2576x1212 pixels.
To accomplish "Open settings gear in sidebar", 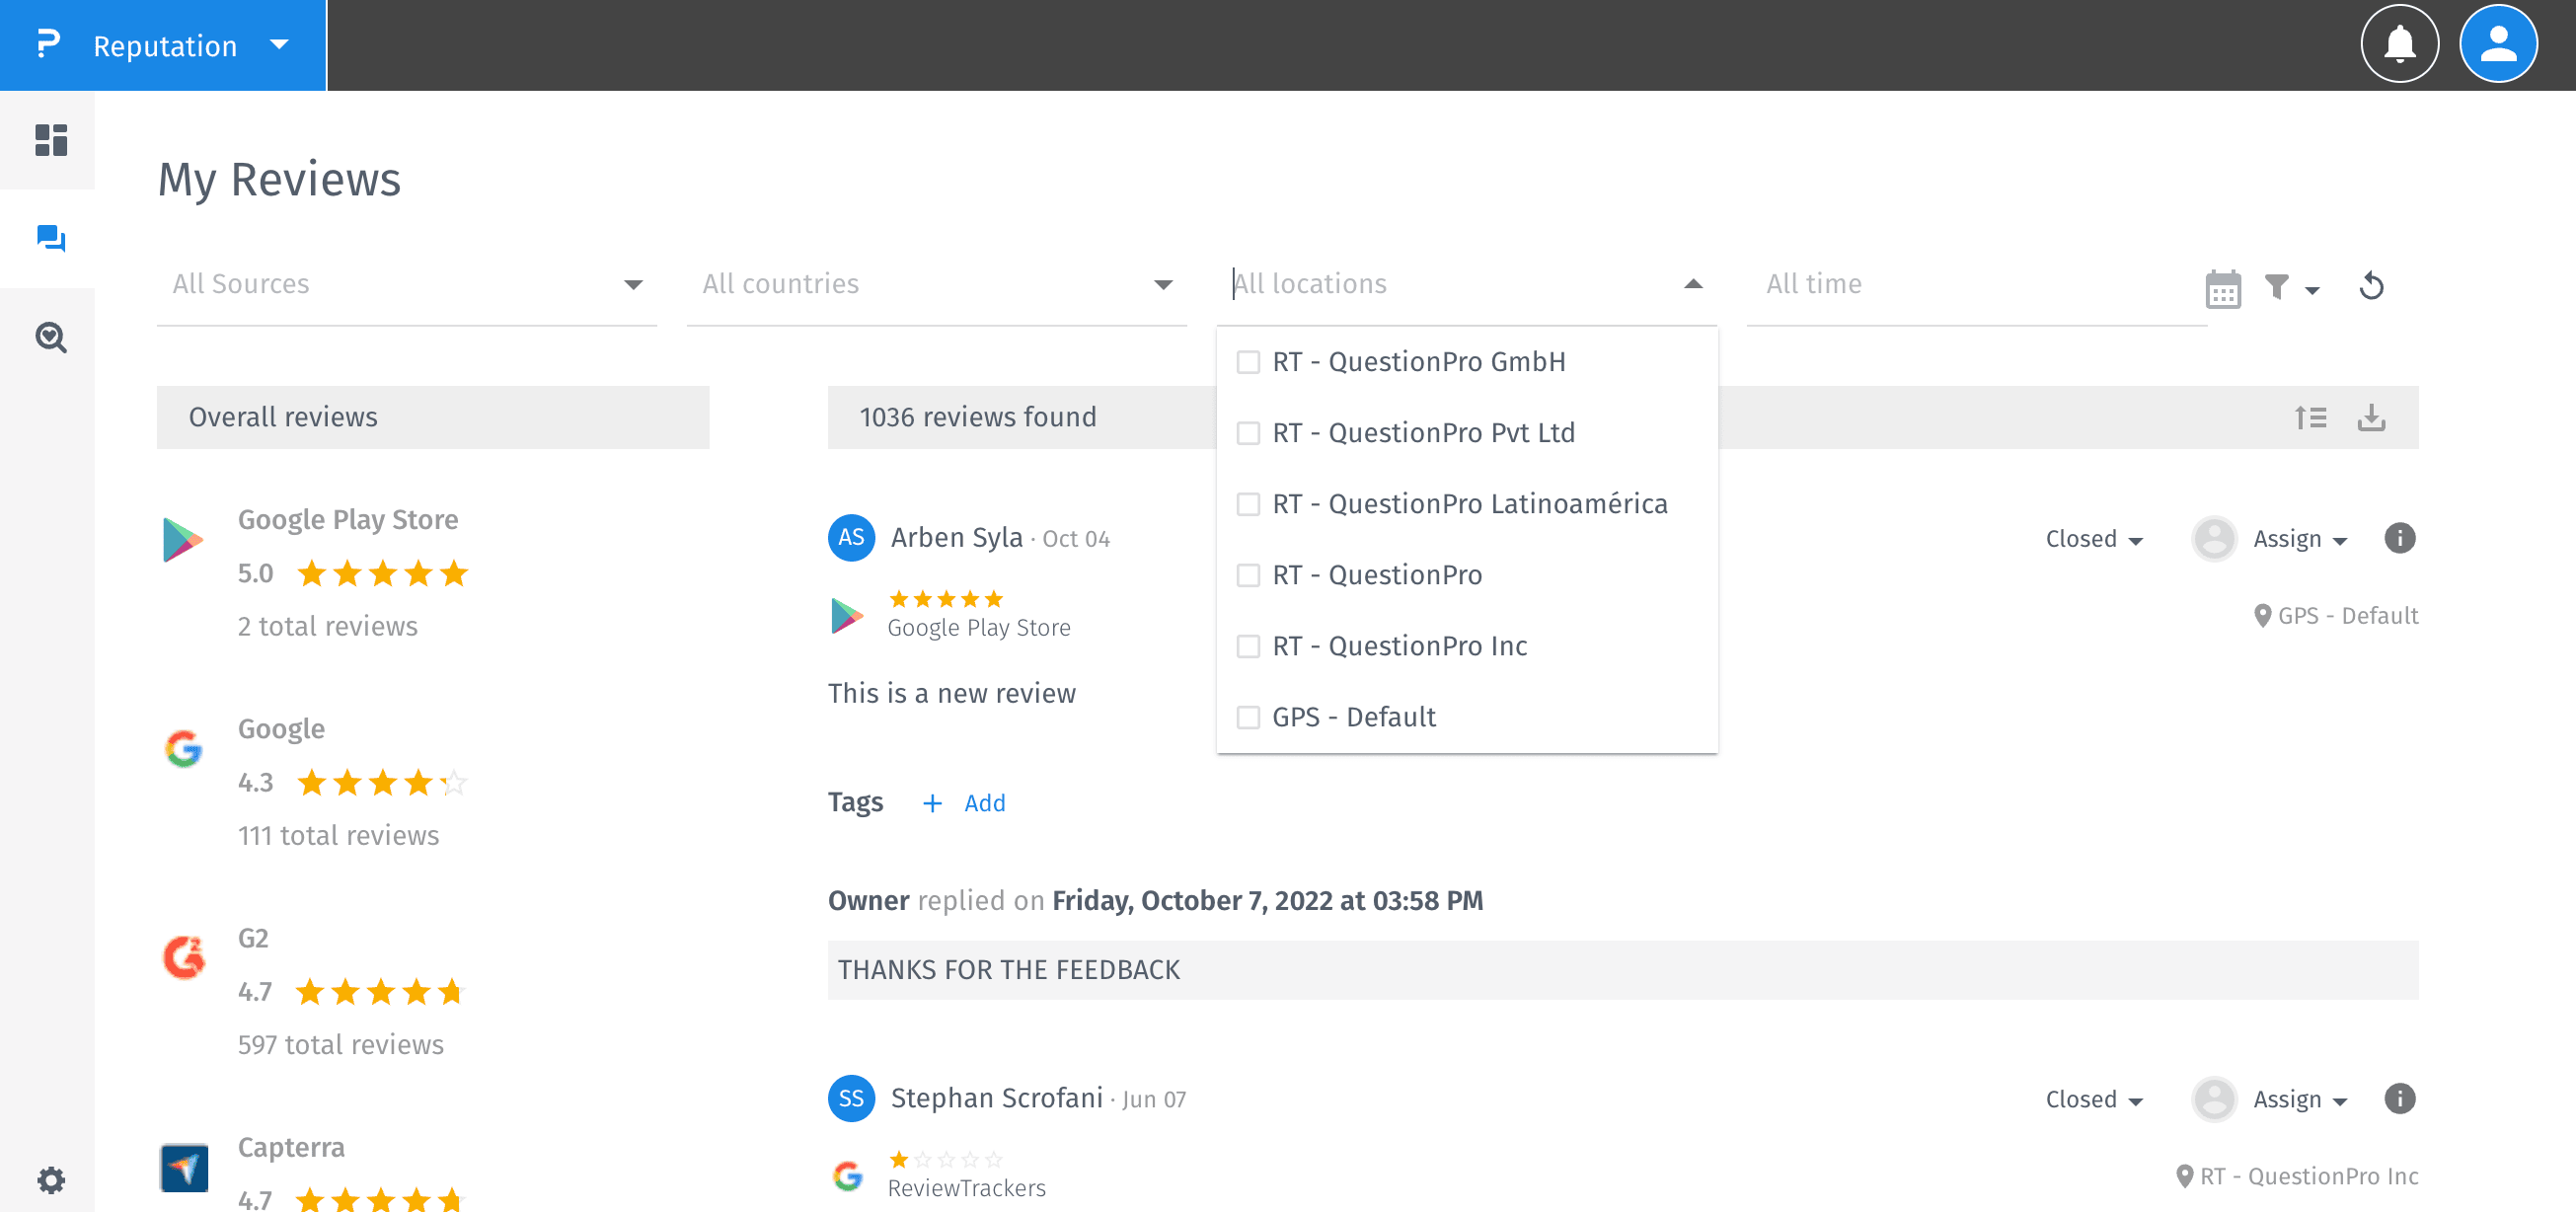I will point(51,1180).
